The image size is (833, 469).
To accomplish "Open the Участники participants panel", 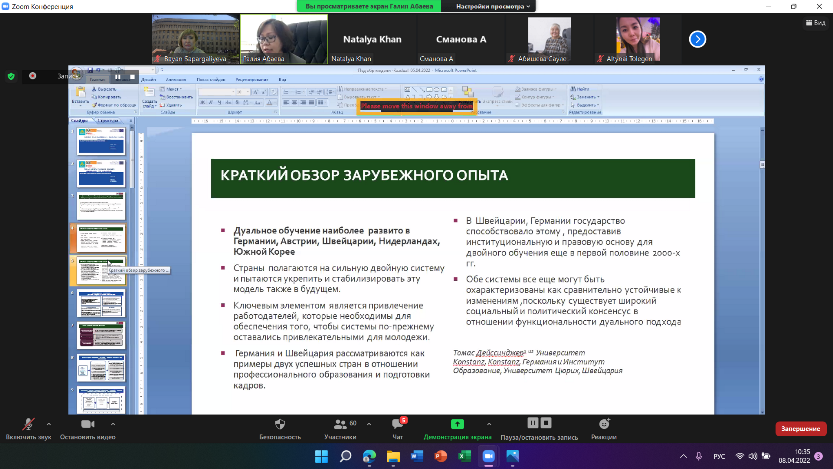I will (x=340, y=424).
